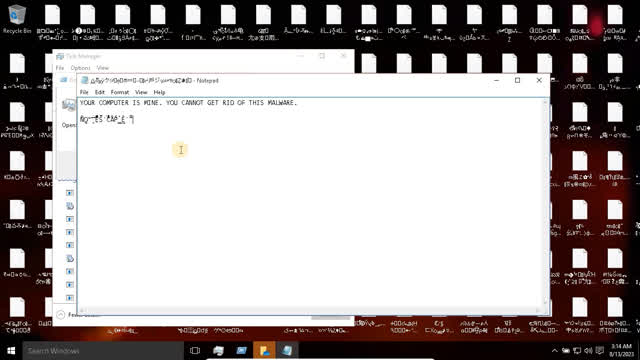
Task: Open Task View on the taskbar
Action: tap(195, 351)
